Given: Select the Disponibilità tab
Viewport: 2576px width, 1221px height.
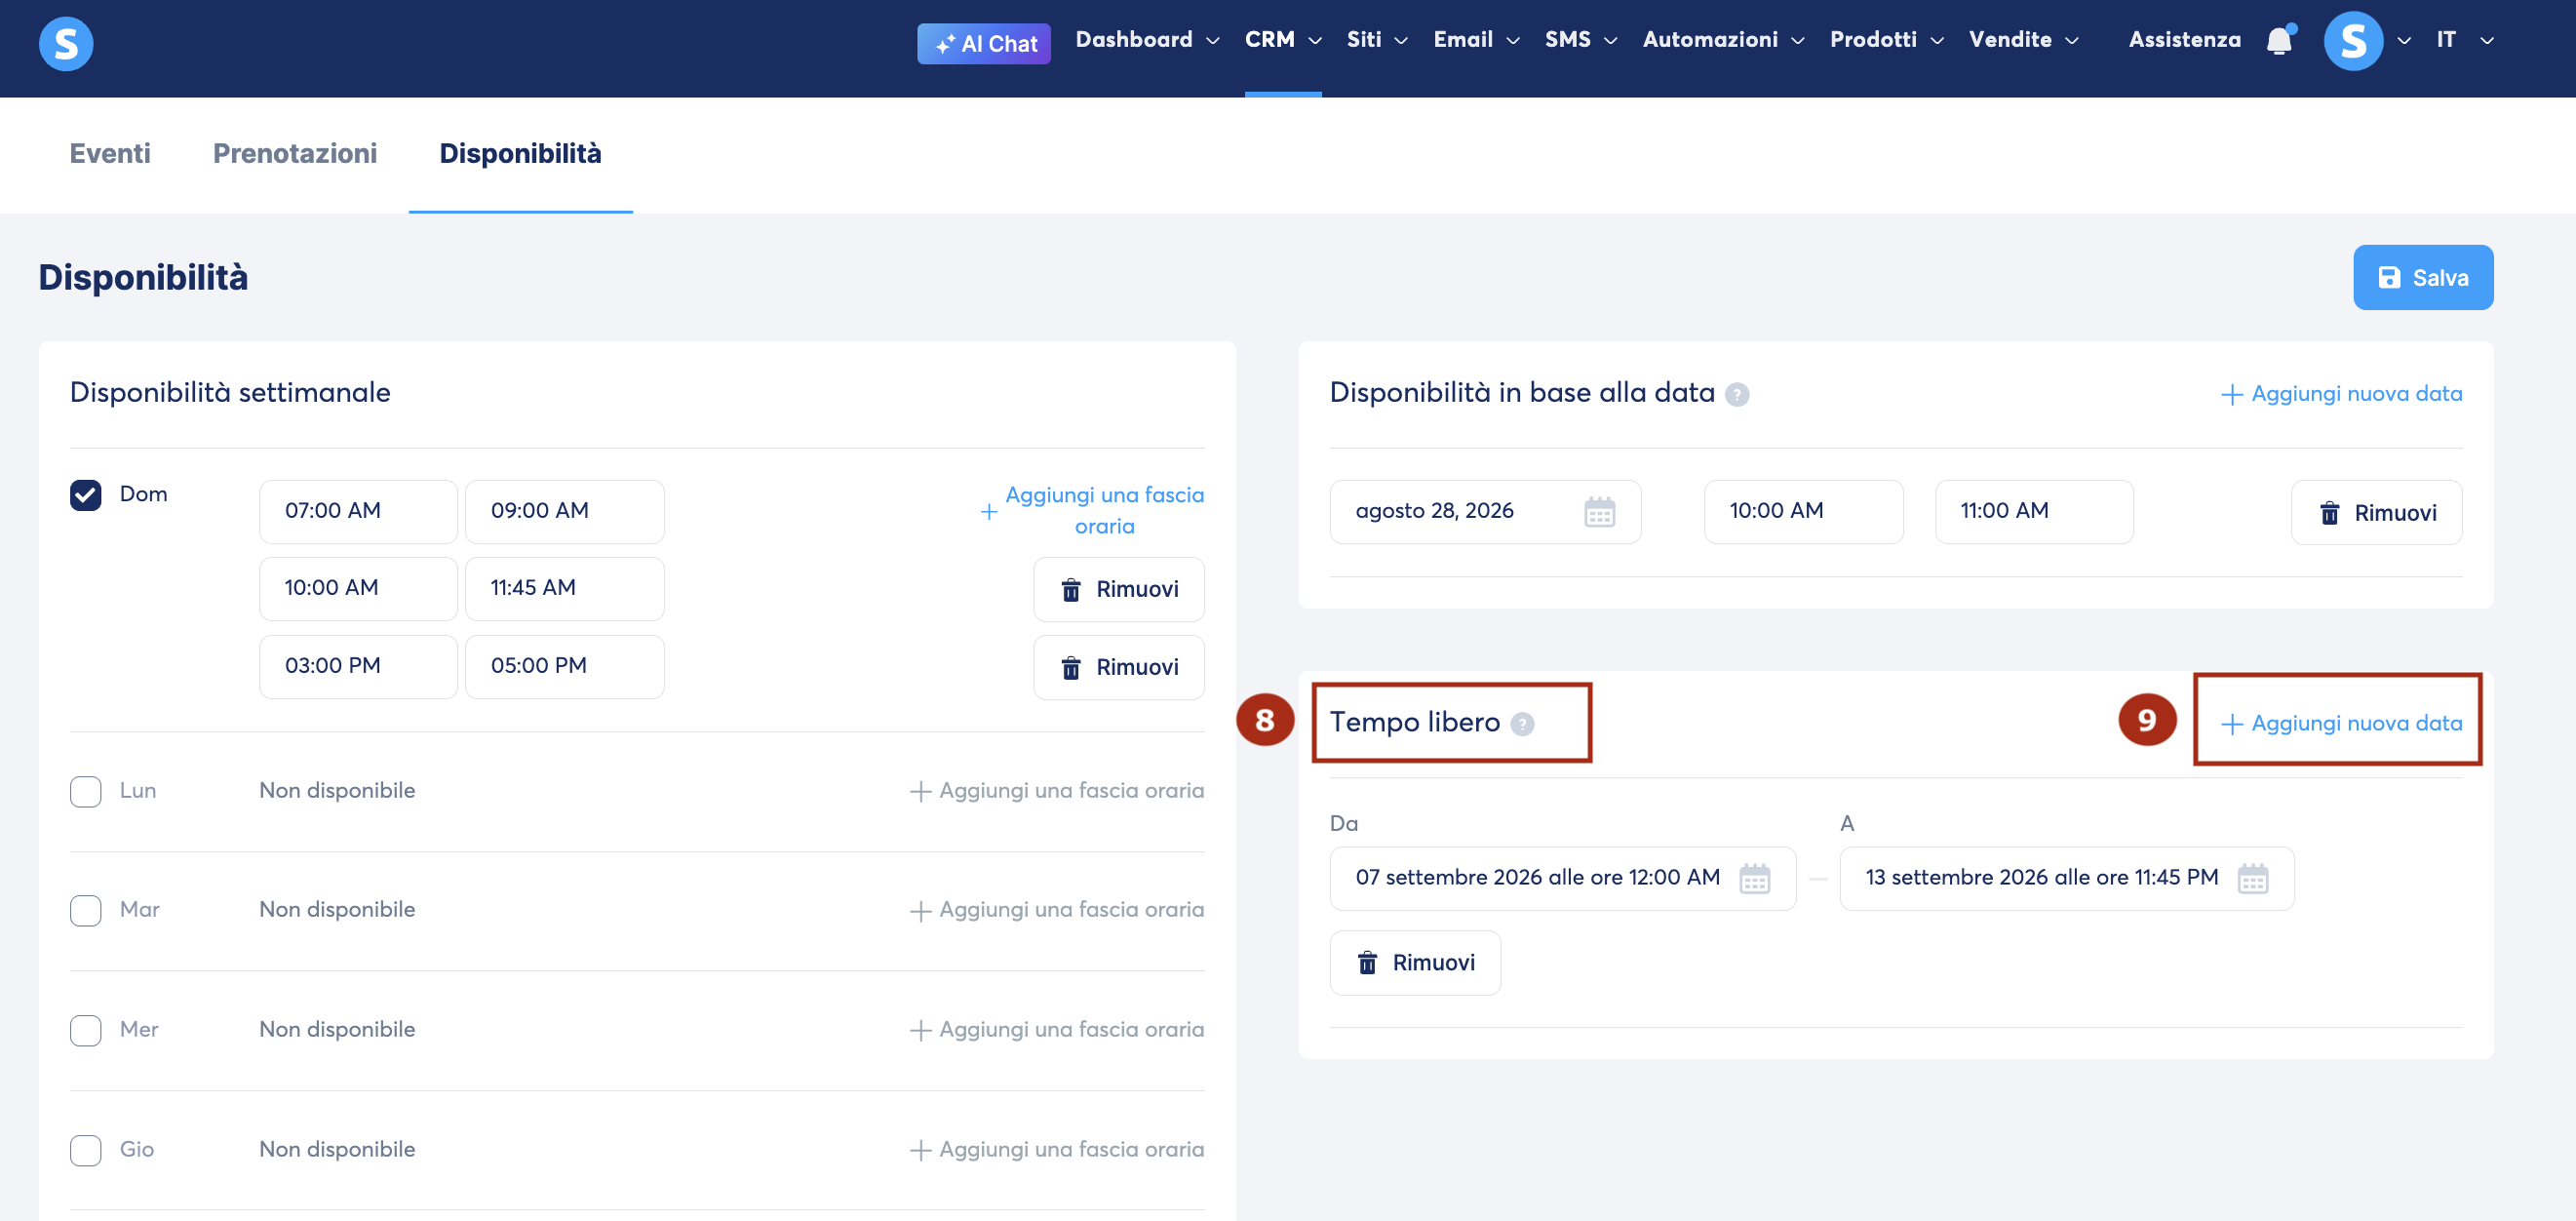Looking at the screenshot, I should [x=520, y=153].
